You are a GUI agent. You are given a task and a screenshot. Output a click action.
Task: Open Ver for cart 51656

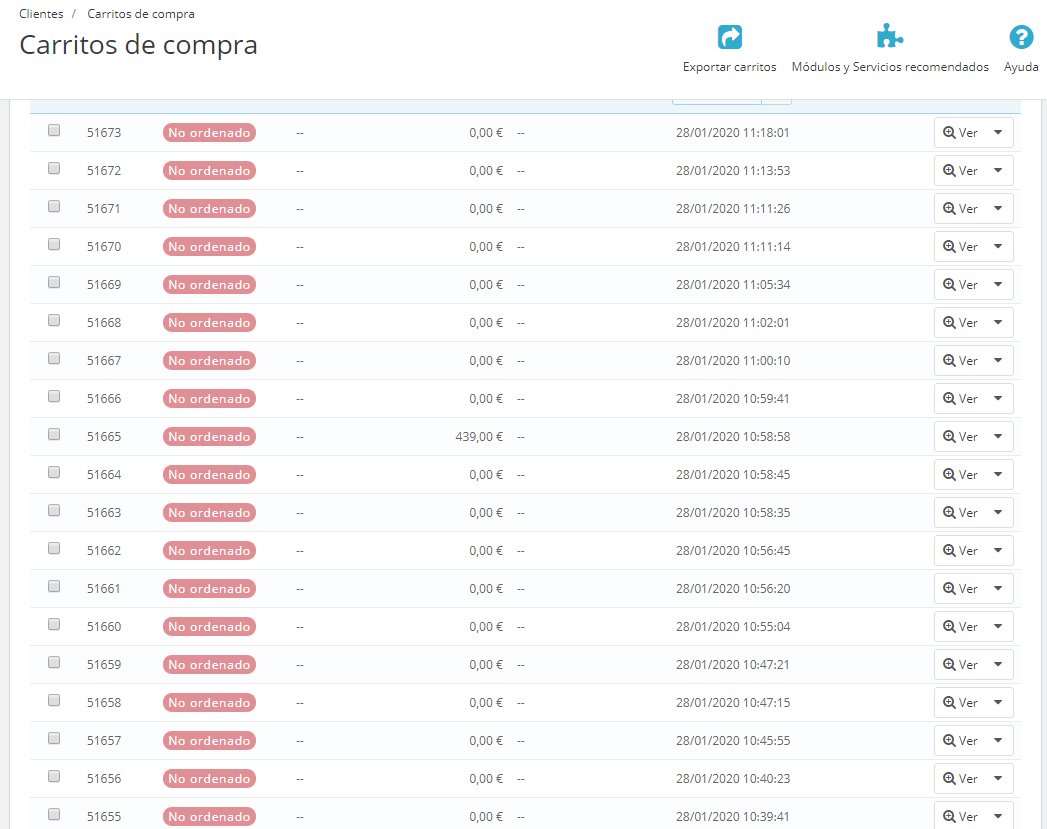pos(960,778)
